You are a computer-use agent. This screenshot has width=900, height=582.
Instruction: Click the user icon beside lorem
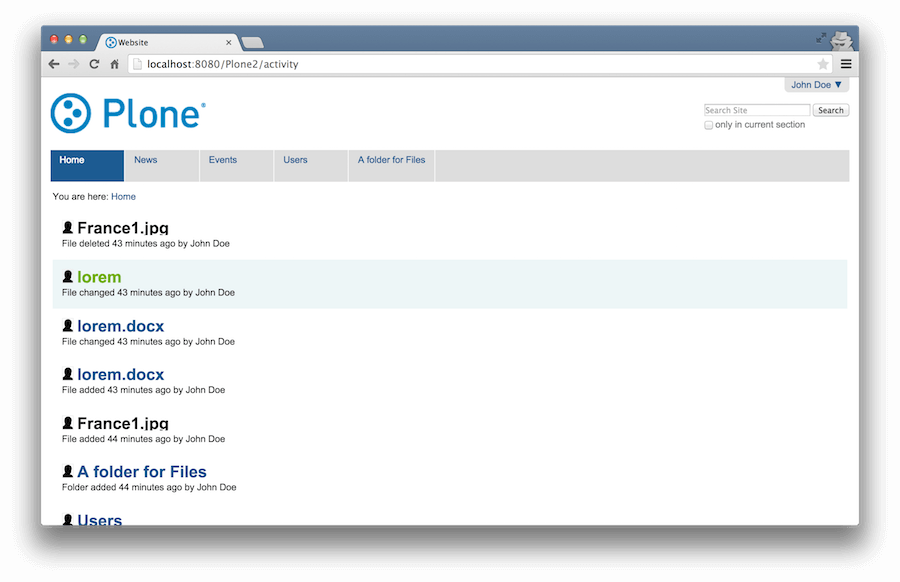(67, 277)
